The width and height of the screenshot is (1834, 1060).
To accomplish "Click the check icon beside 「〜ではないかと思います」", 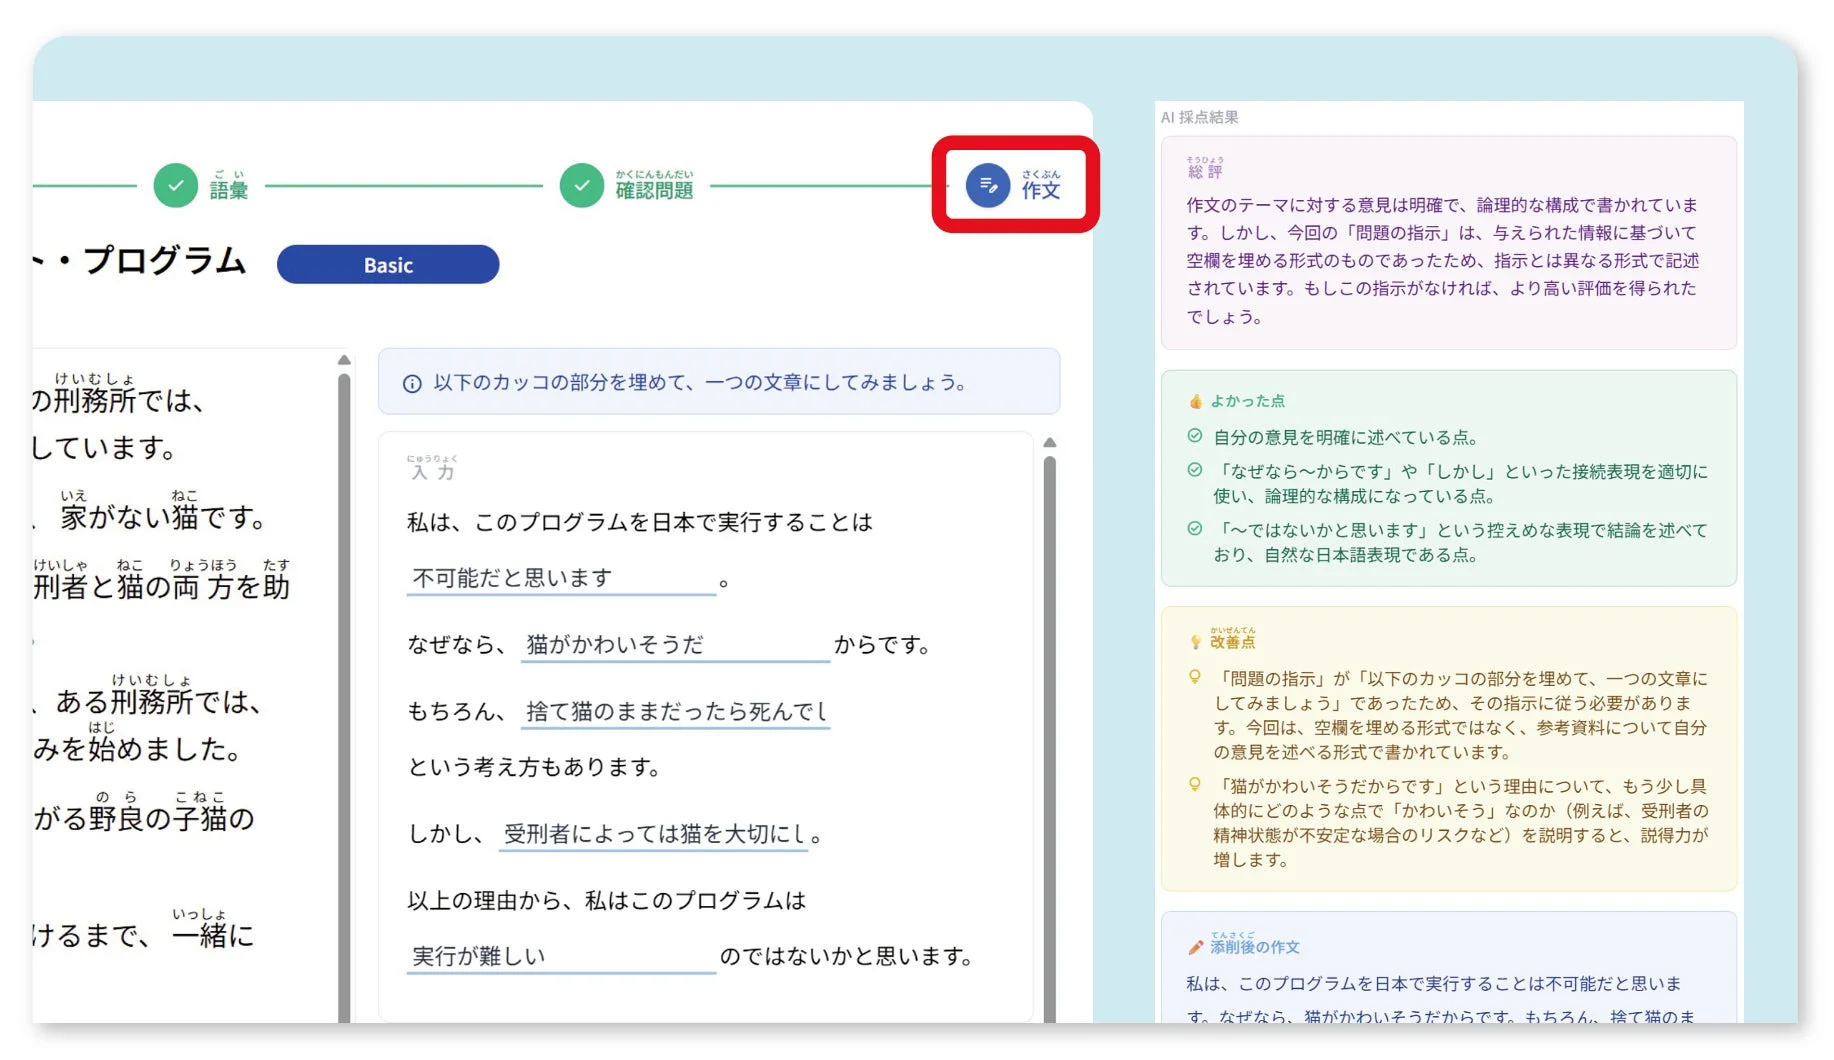I will 1194,529.
